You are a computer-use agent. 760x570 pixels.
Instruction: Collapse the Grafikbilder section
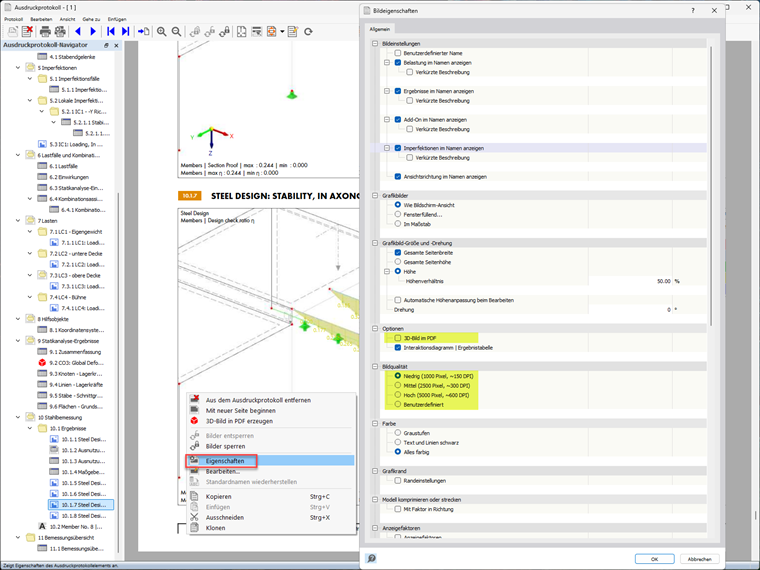point(375,195)
